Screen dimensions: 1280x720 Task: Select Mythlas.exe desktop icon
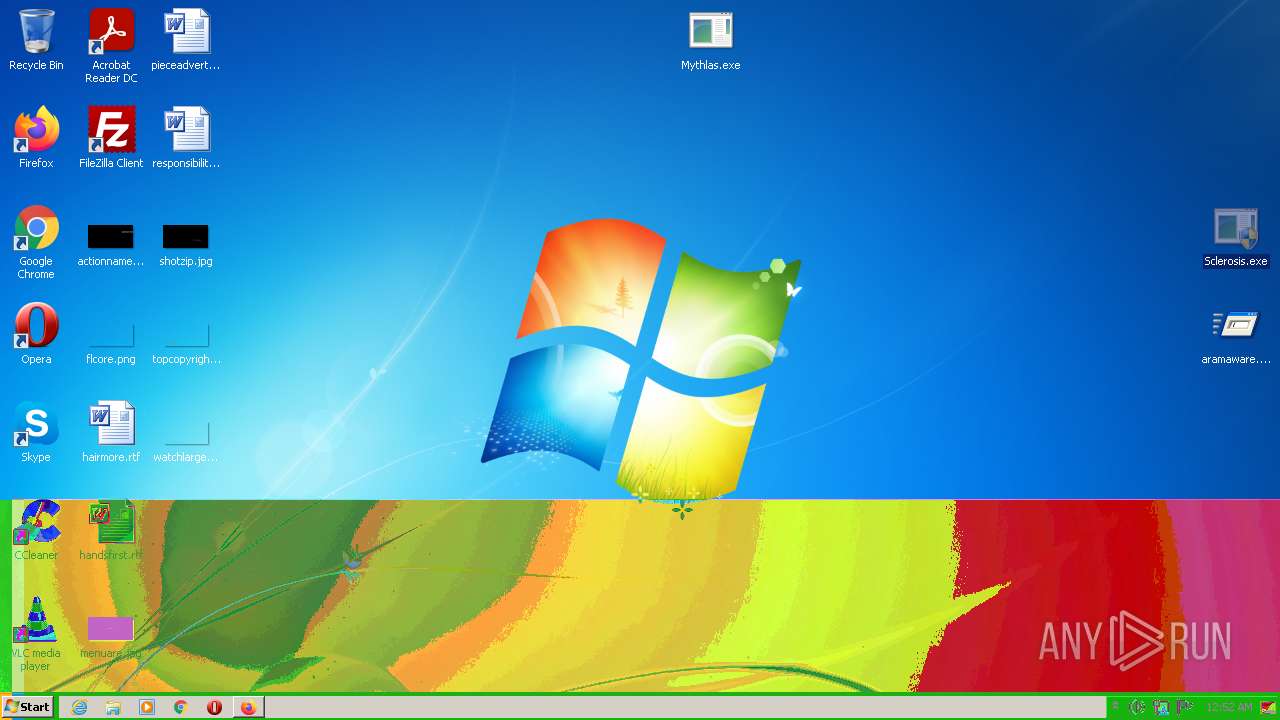pos(711,41)
